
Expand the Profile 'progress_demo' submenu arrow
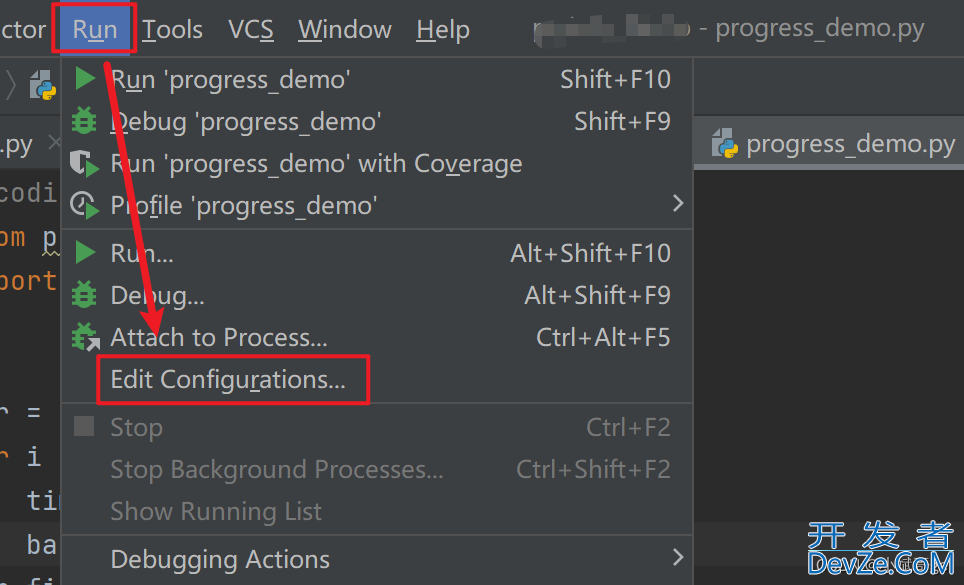pyautogui.click(x=678, y=203)
